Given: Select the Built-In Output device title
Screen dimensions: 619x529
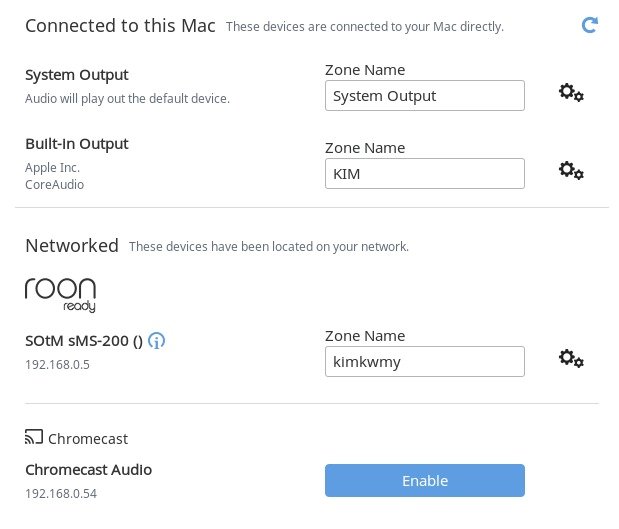Looking at the screenshot, I should [x=77, y=144].
